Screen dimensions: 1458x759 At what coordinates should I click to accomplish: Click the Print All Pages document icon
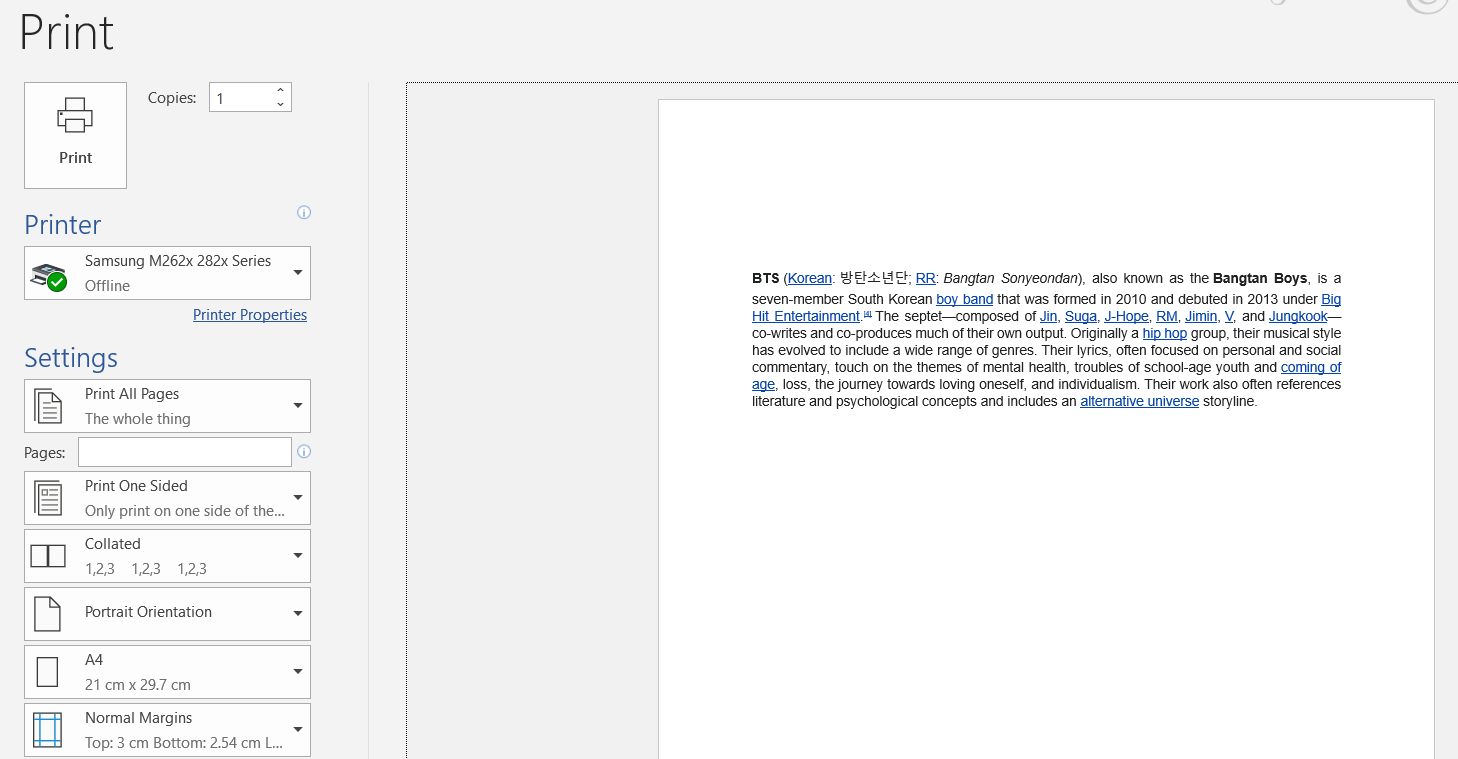point(48,406)
